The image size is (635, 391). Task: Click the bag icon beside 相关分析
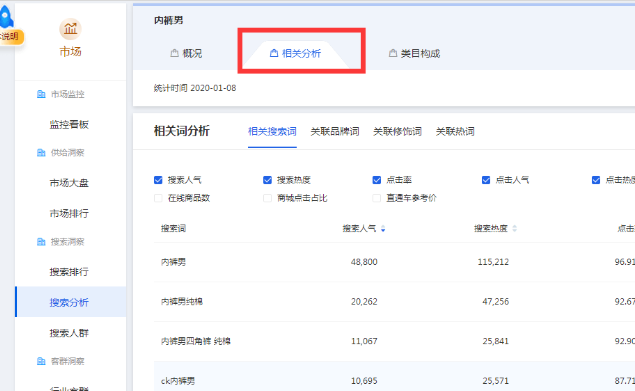pyautogui.click(x=274, y=53)
